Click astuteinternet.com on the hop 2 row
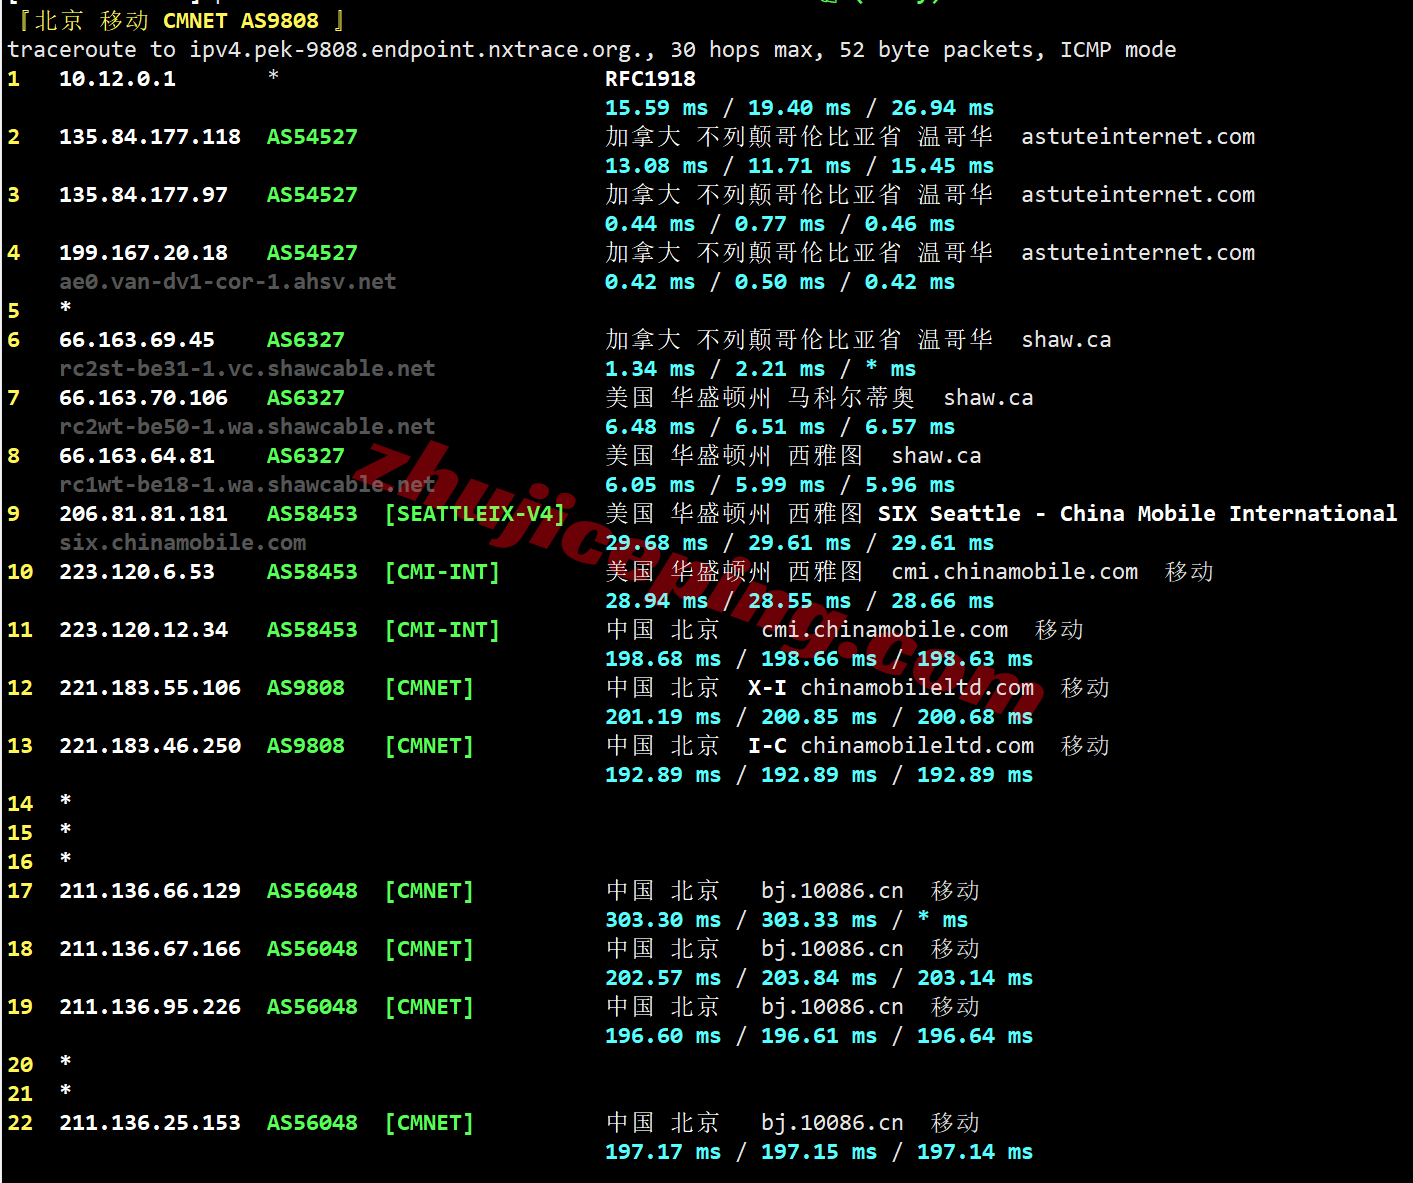The width and height of the screenshot is (1413, 1183). (x=1138, y=137)
